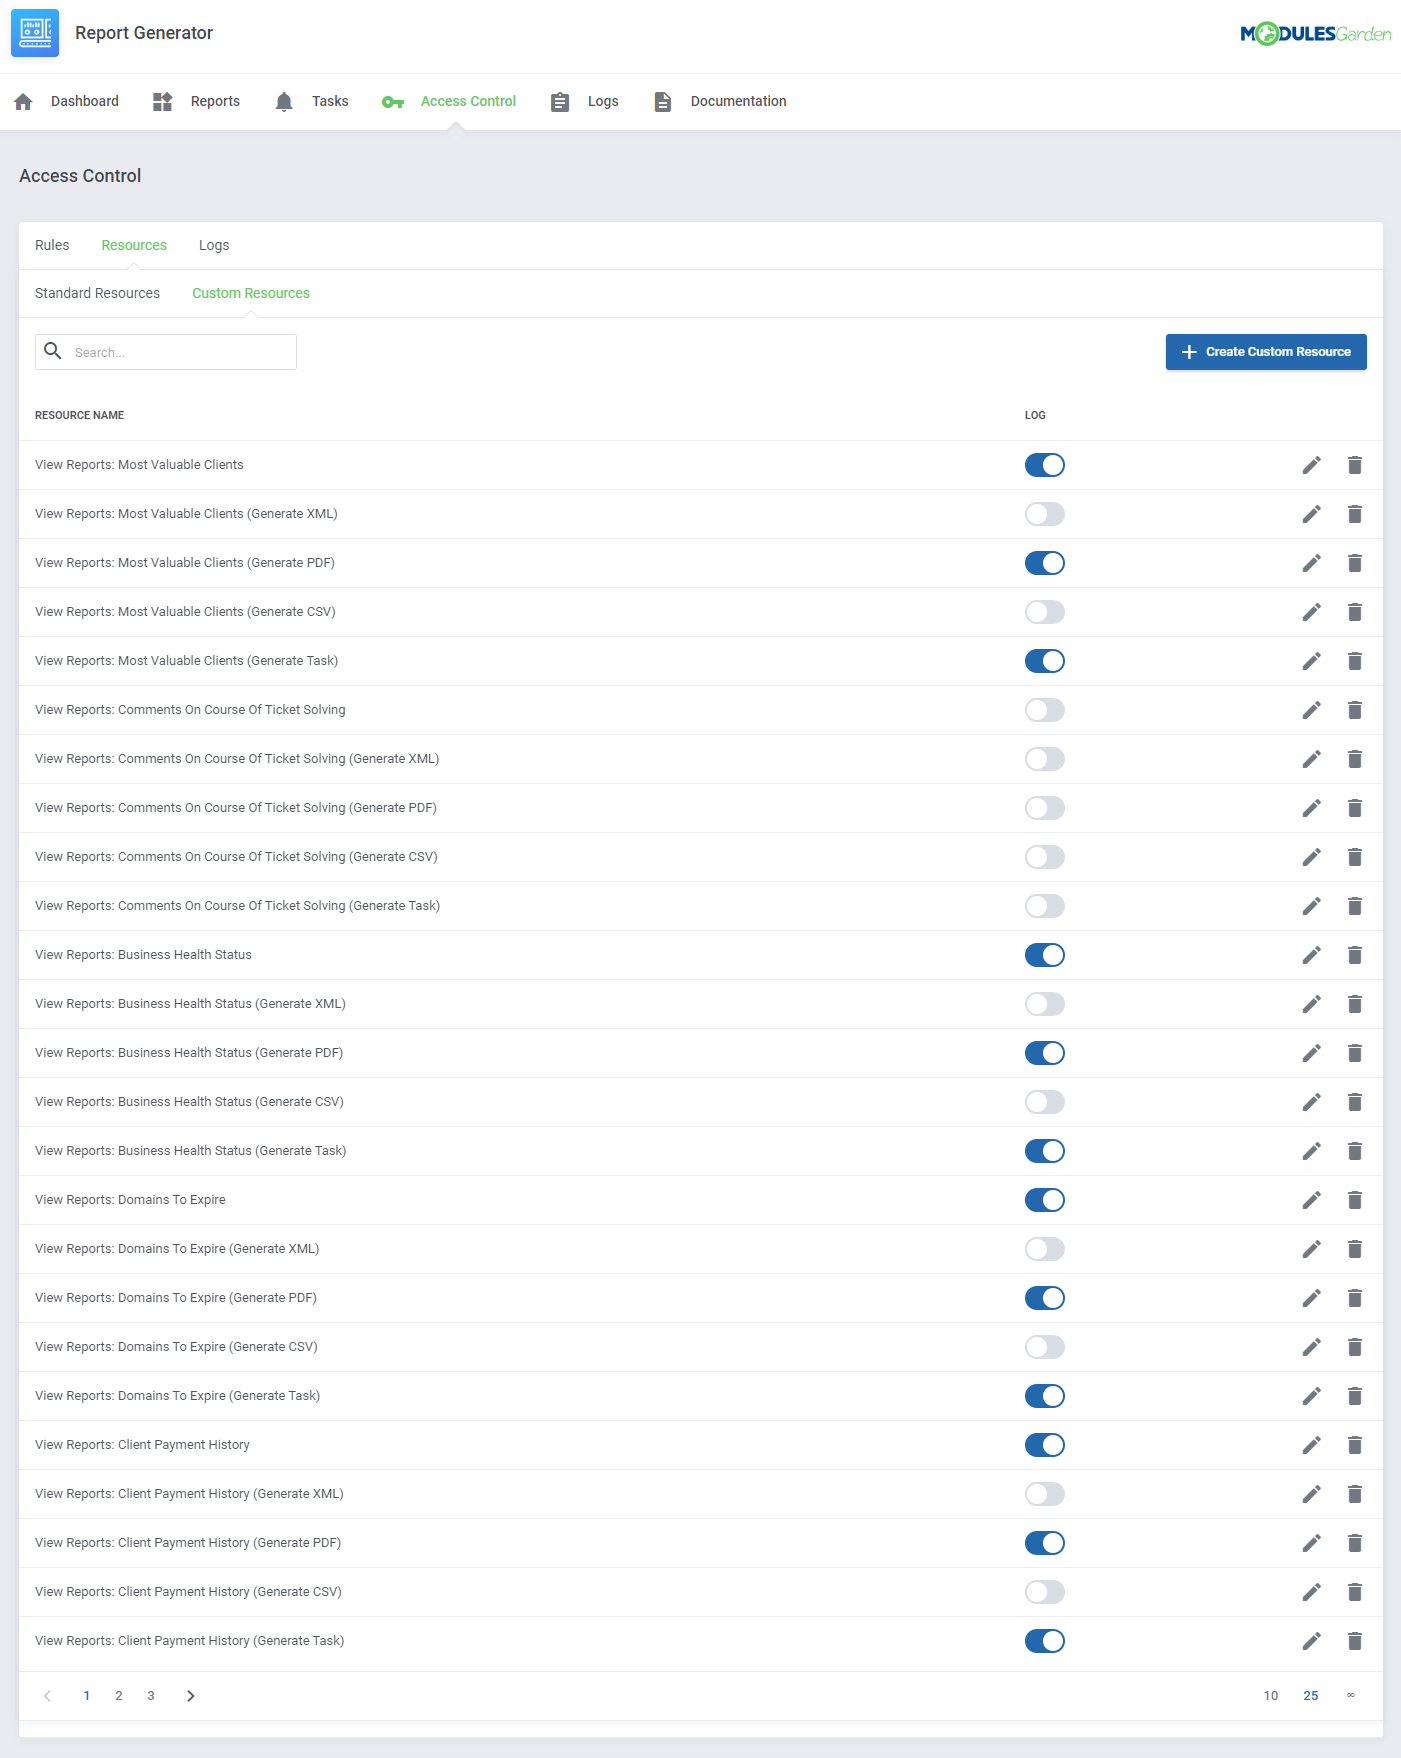Enable log for Most Valuable Clients (Generate XML)
Viewport: 1401px width, 1758px height.
point(1044,514)
